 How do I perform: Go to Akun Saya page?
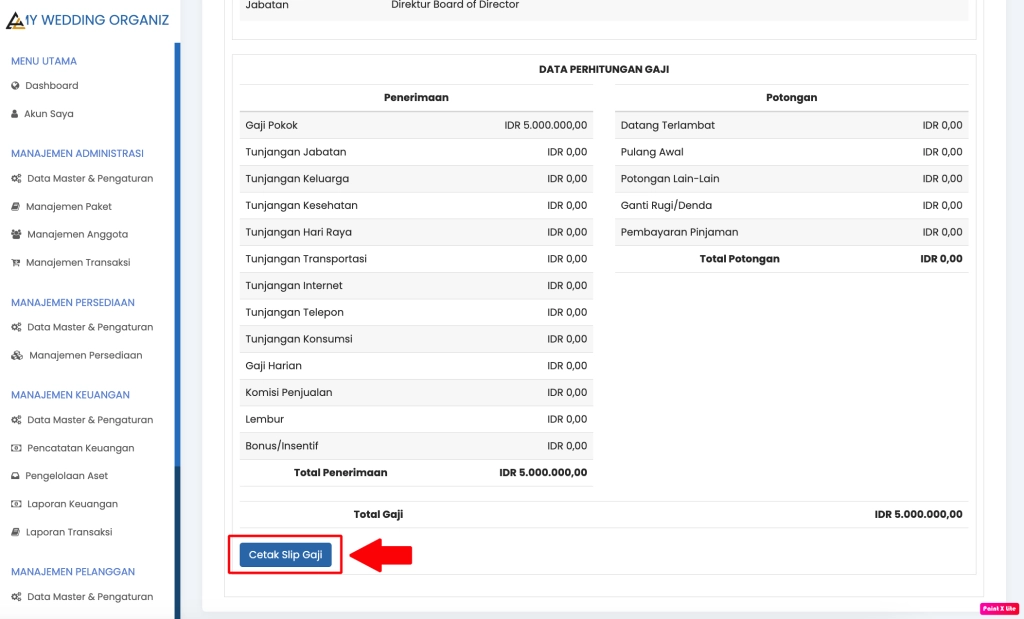(48, 114)
